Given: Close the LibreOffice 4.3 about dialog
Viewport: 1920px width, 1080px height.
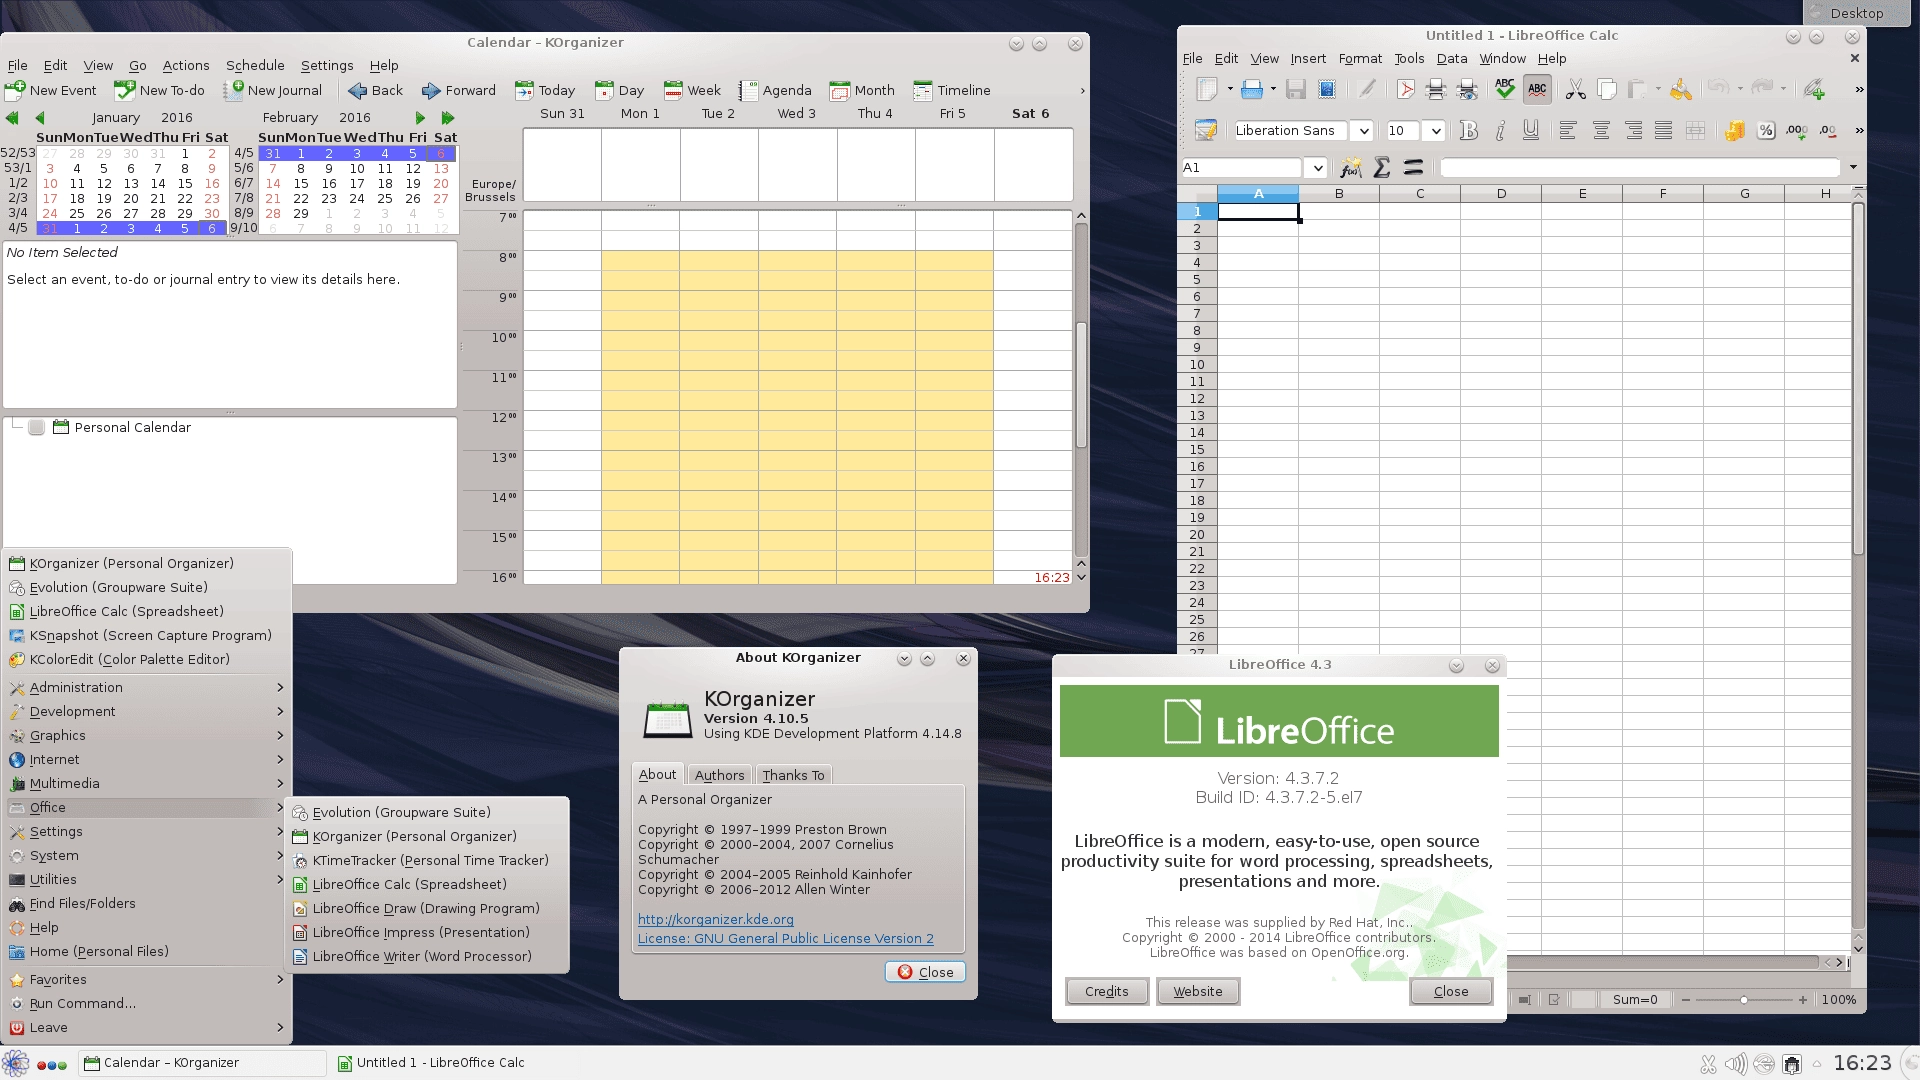Looking at the screenshot, I should click(x=1451, y=992).
